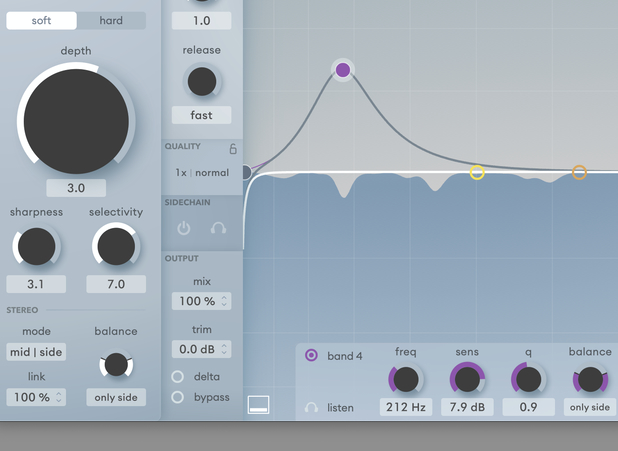Open the mix 100 % stepper
Screen dimensions: 618x451
coord(202,301)
